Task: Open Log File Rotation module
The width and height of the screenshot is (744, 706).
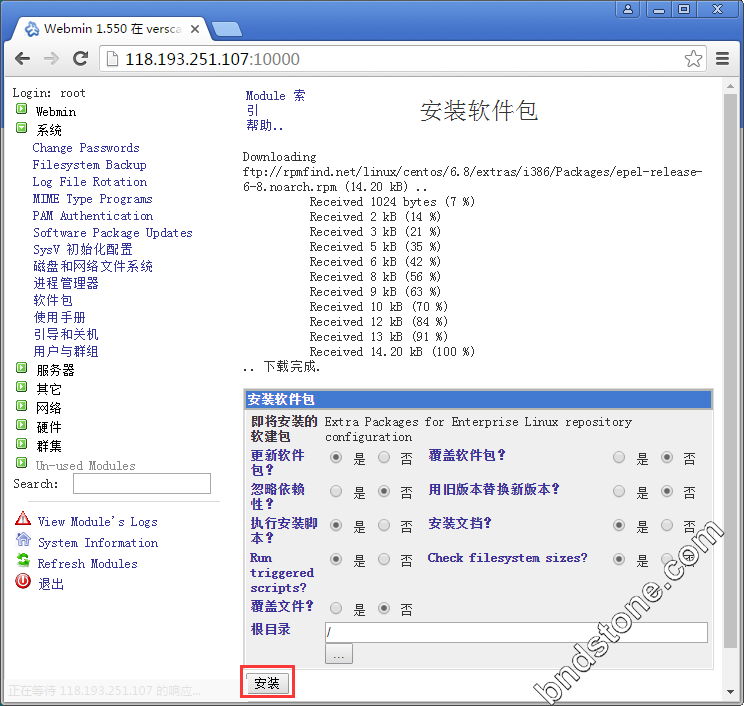Action: (x=90, y=182)
